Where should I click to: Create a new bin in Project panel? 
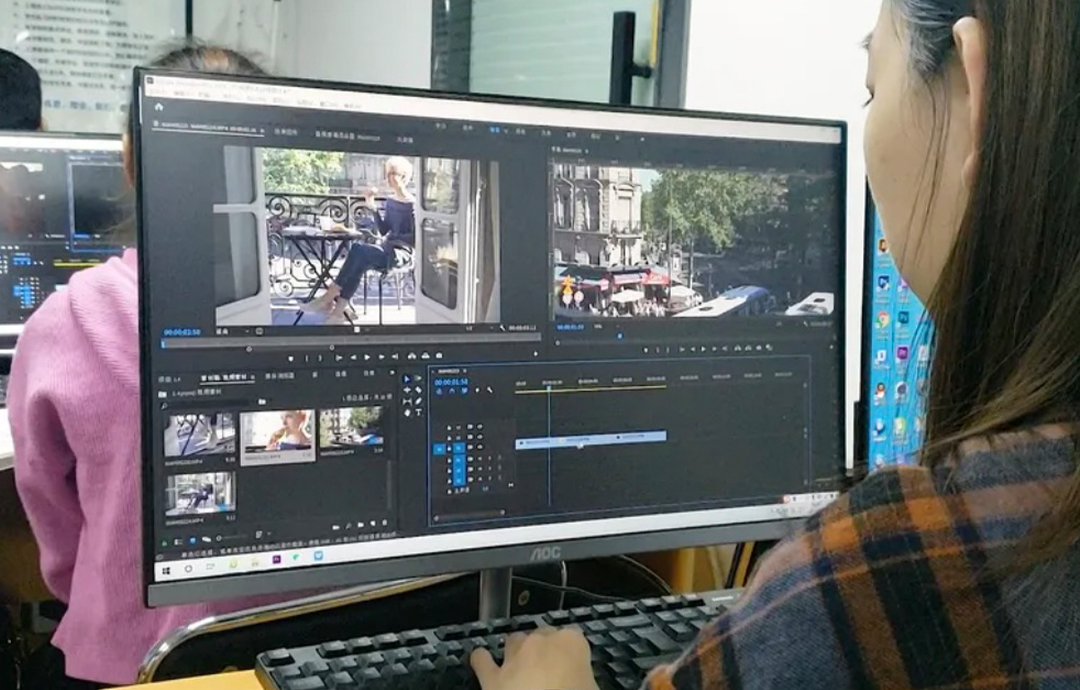pos(360,525)
